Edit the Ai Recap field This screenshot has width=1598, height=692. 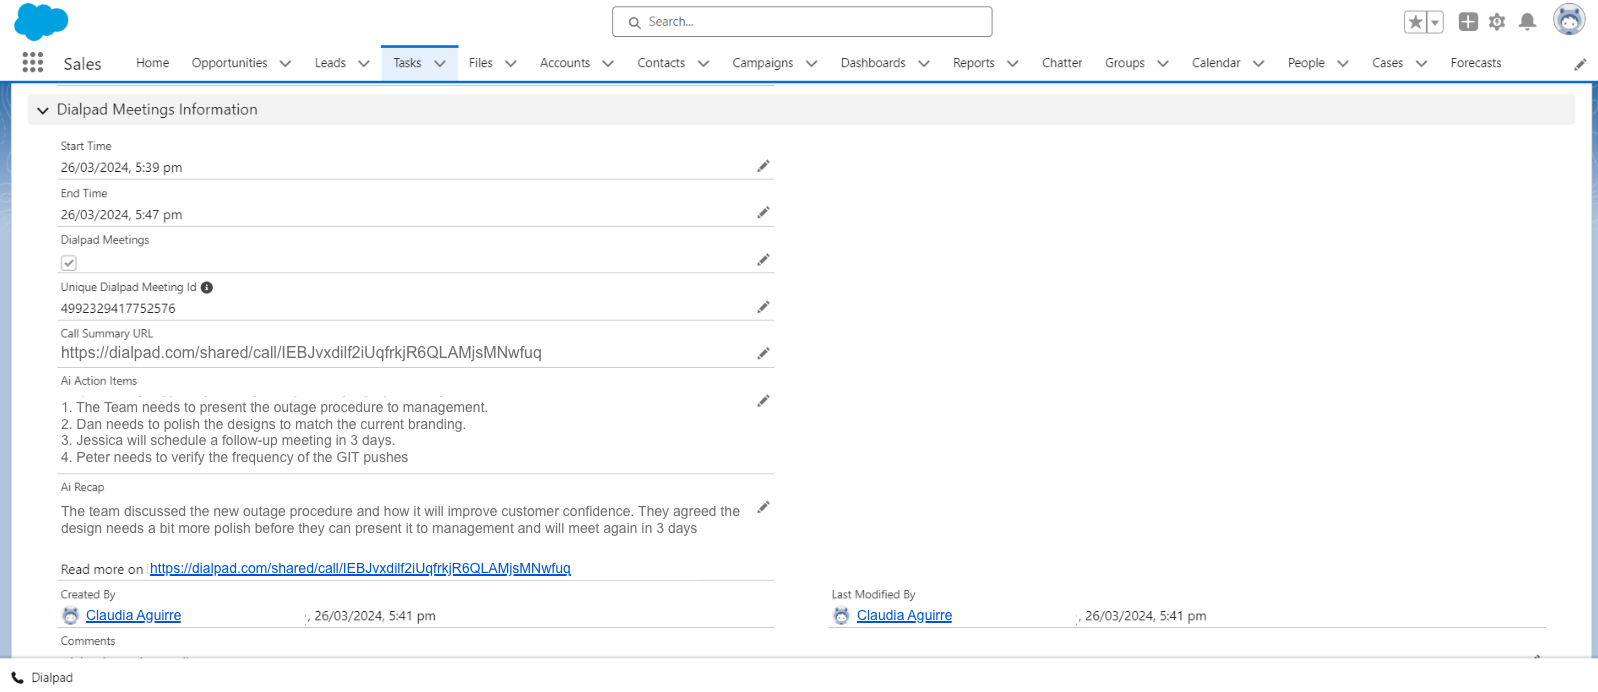(763, 507)
